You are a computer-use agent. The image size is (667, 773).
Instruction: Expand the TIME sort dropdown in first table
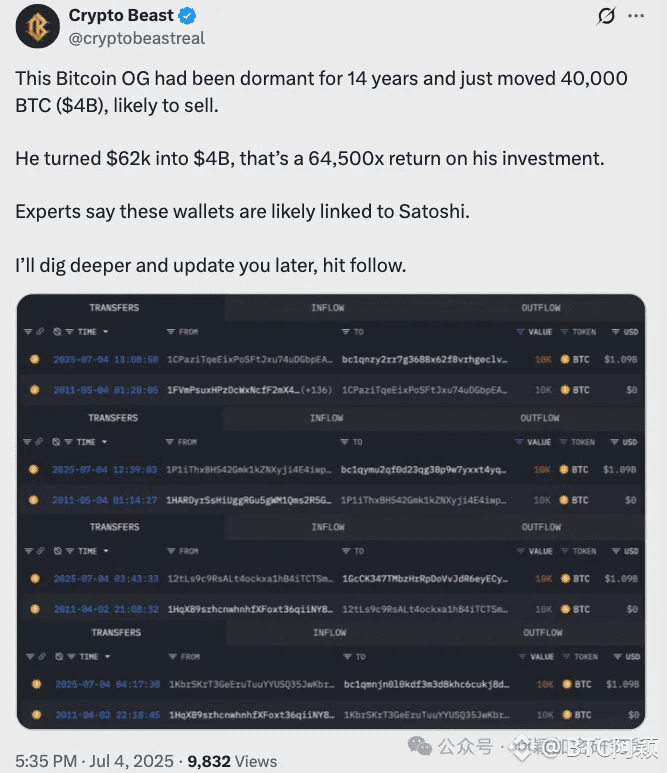click(x=105, y=332)
